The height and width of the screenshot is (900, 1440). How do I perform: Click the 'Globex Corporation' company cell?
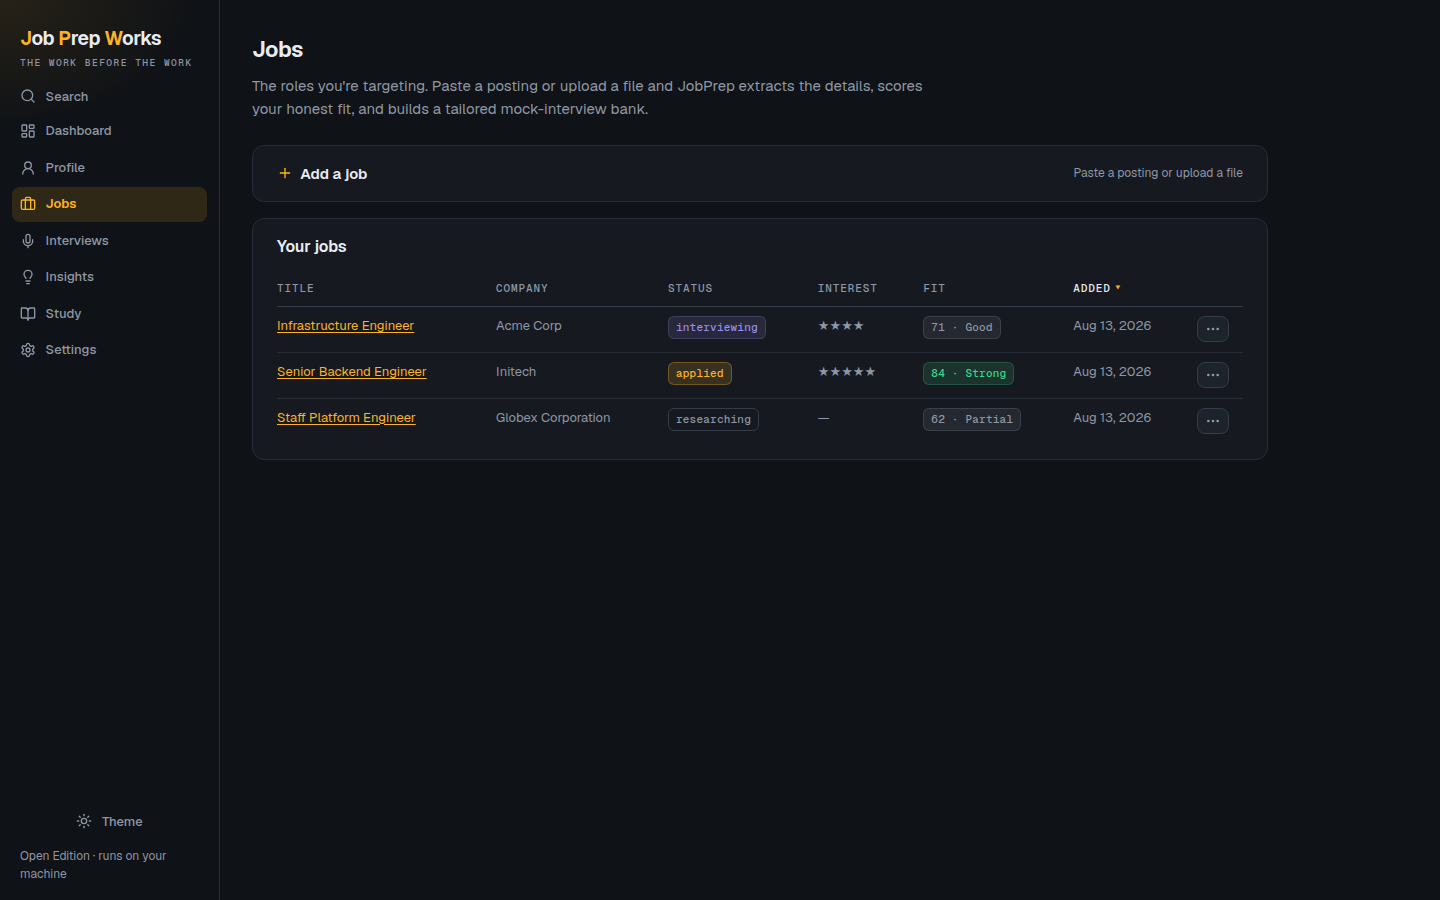tap(553, 418)
